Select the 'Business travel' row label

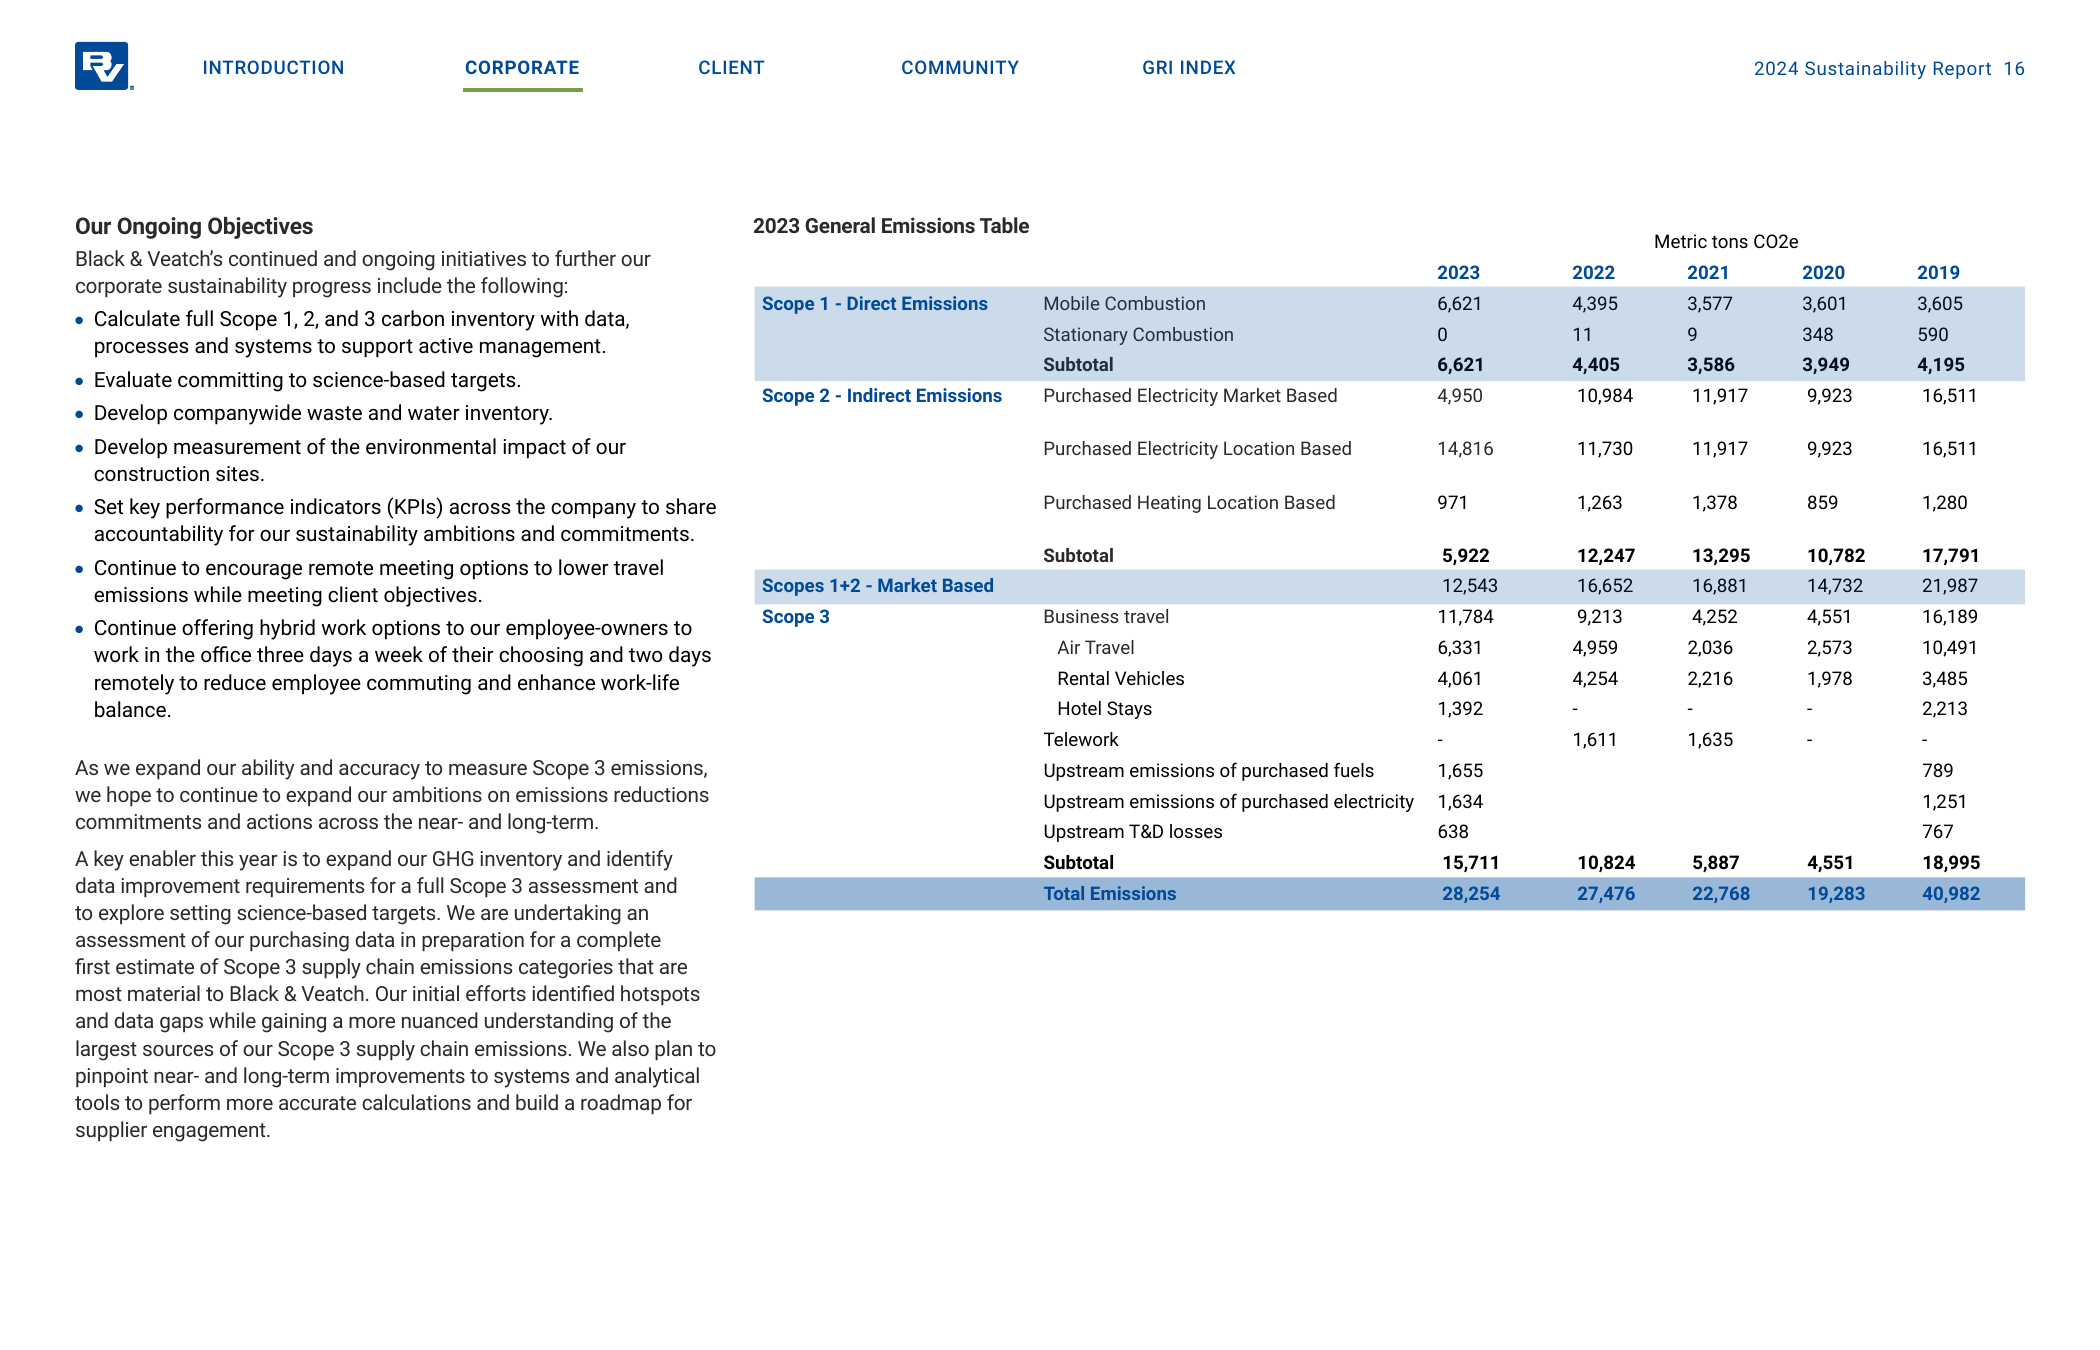1106,617
